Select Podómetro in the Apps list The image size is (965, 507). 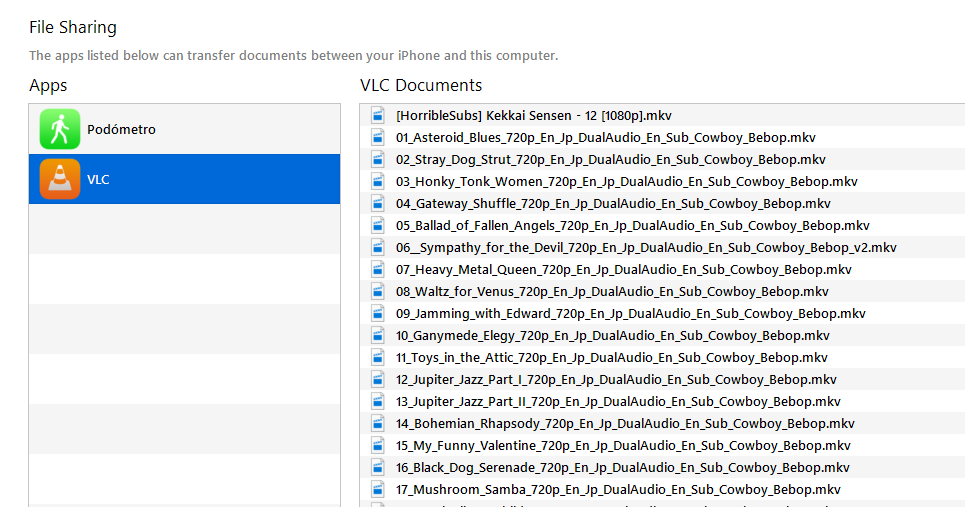click(121, 129)
